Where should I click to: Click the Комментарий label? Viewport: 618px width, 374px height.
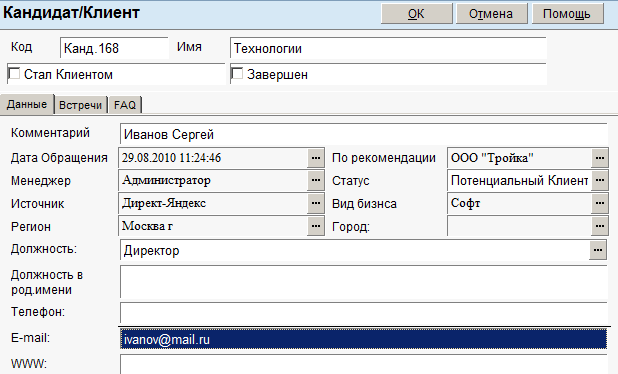pyautogui.click(x=50, y=133)
